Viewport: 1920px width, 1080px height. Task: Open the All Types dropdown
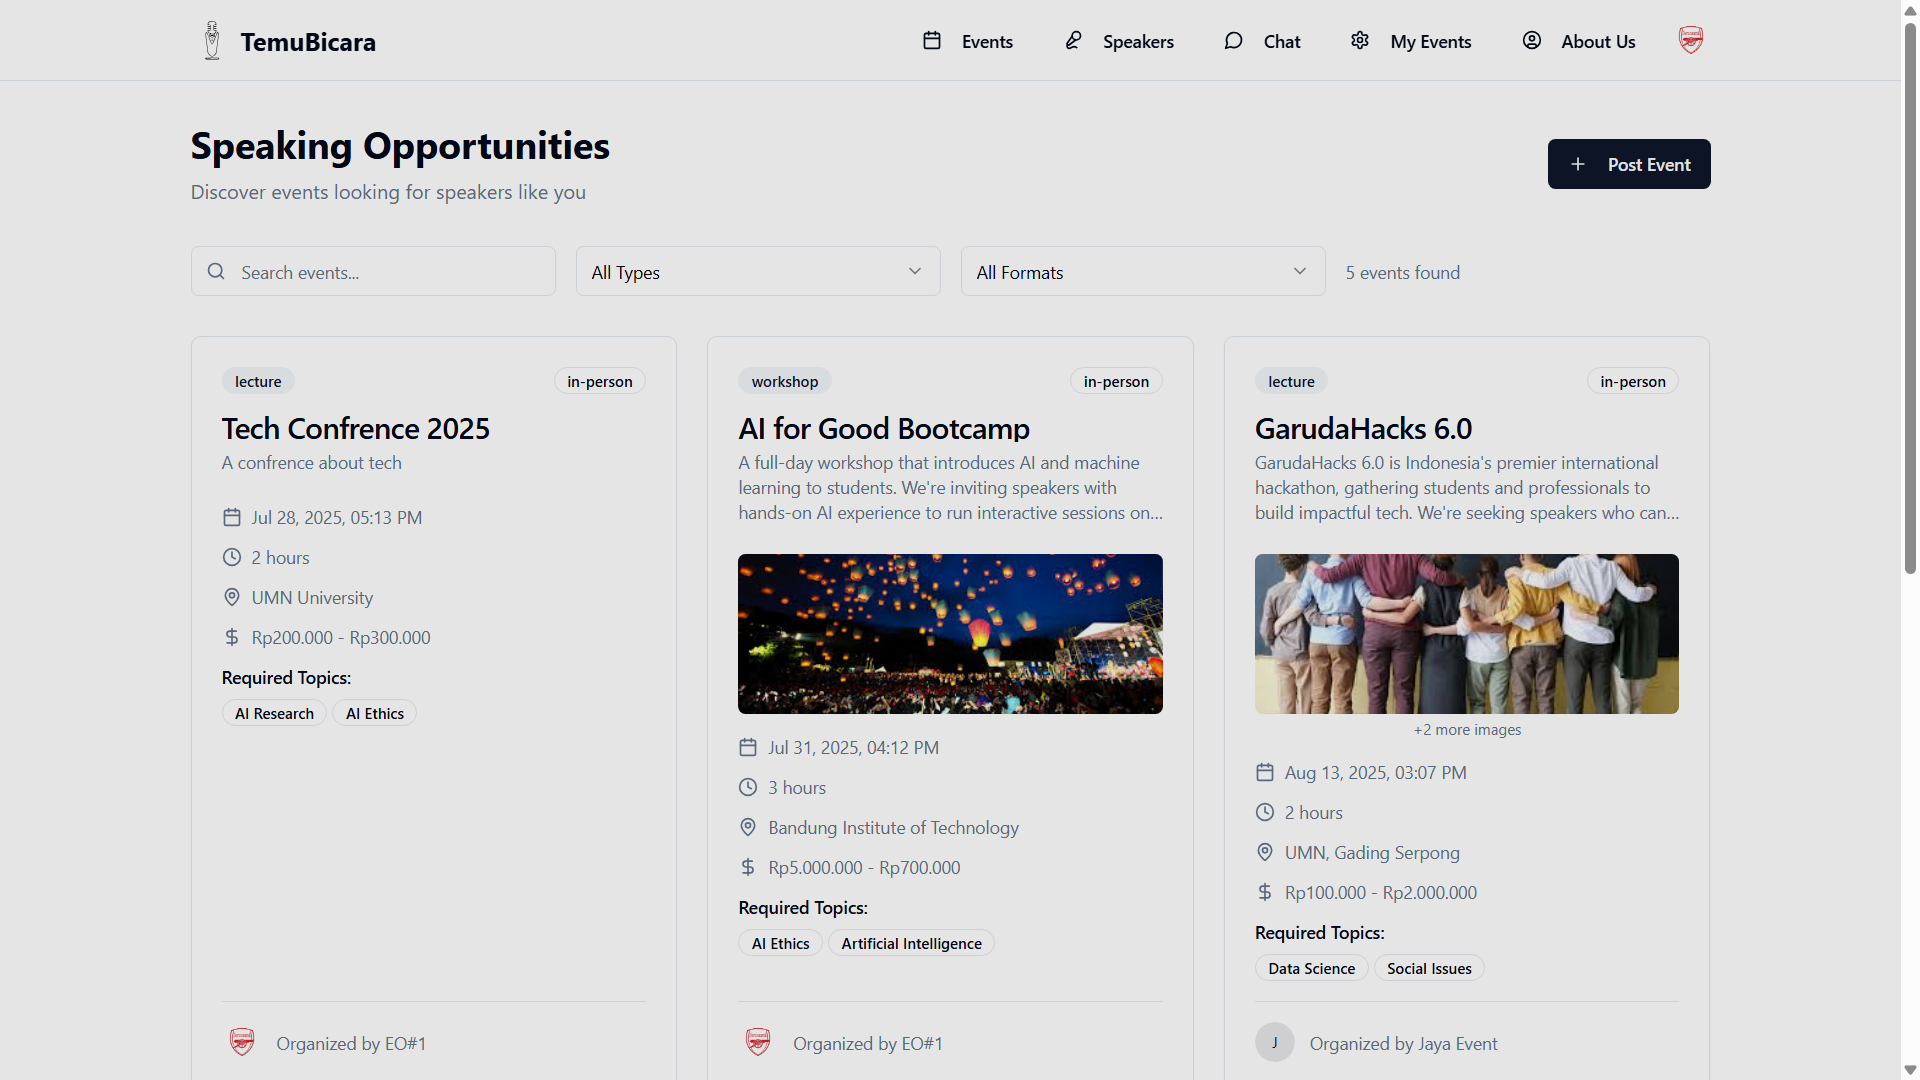click(757, 272)
